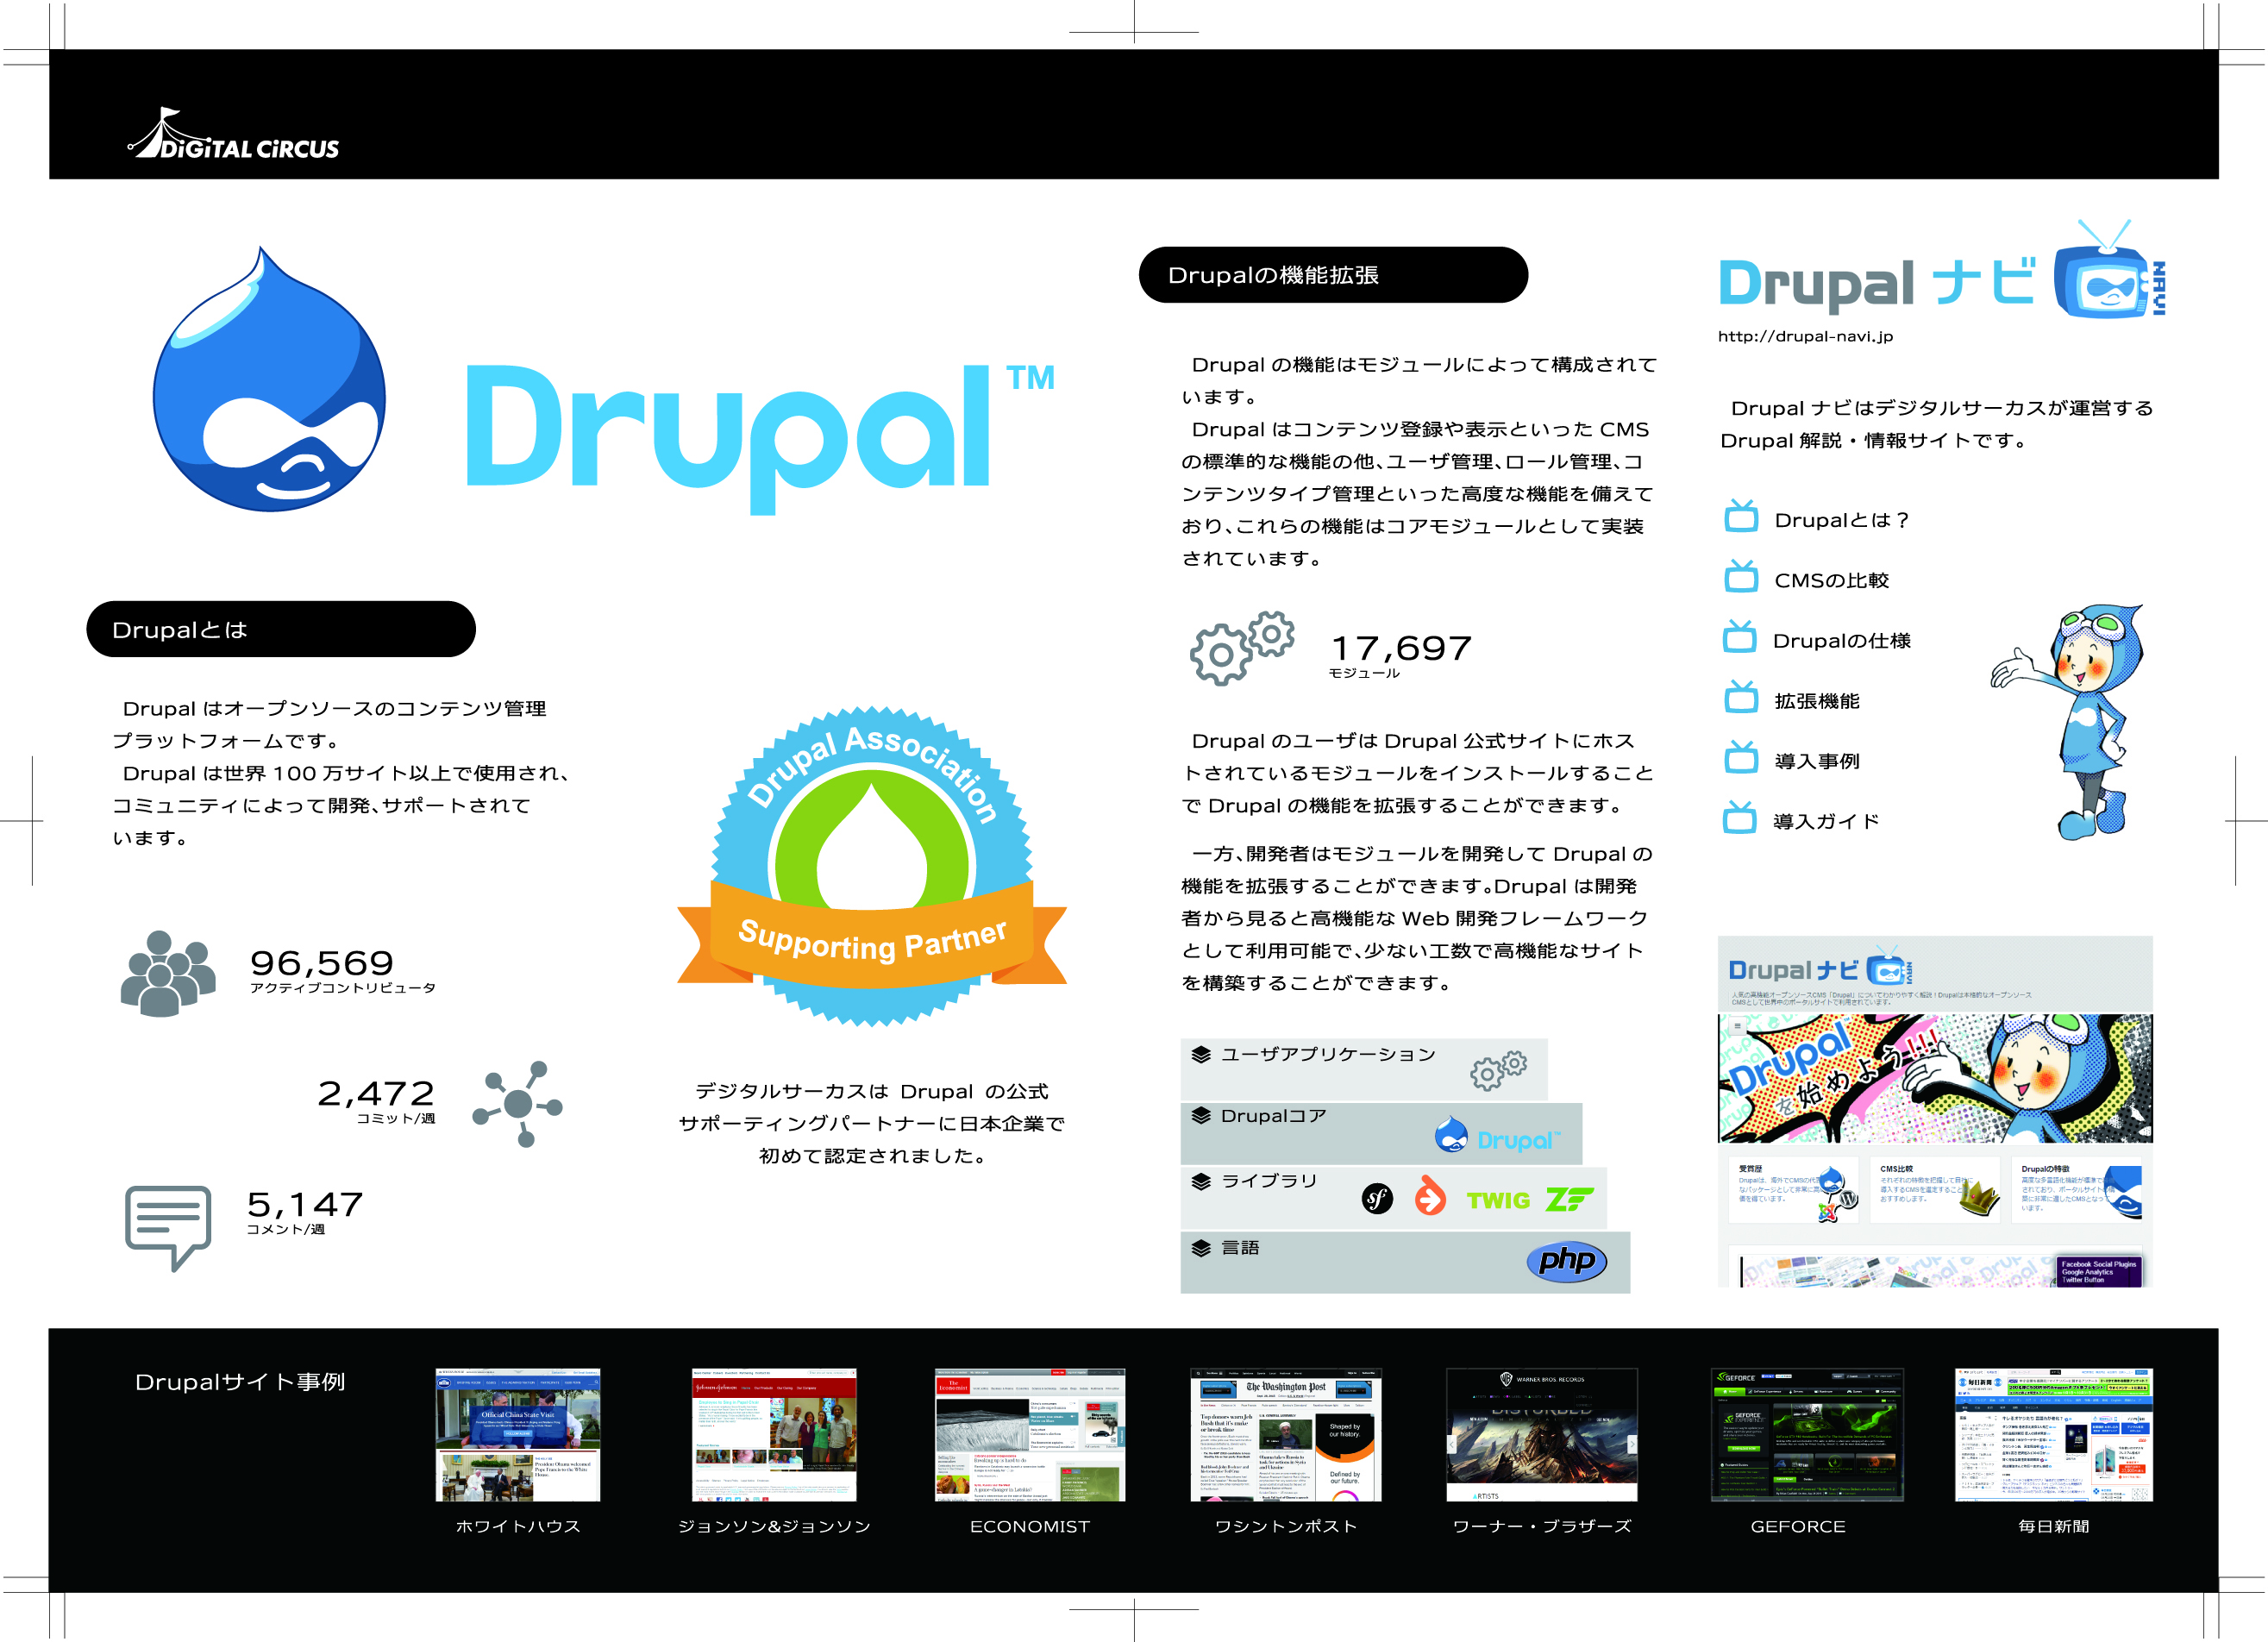Click the Drupalの機能拡張 section heading pill

(1333, 275)
